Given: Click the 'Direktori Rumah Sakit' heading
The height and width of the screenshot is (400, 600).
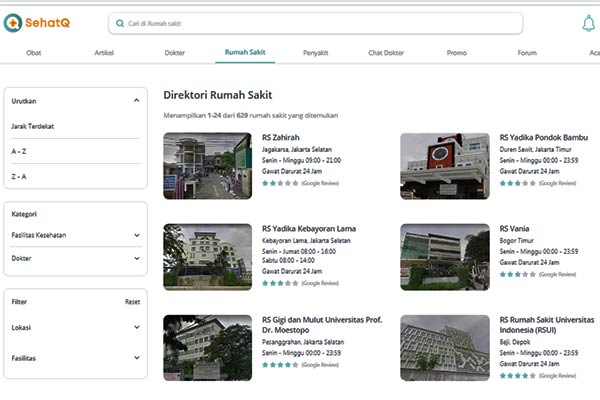Looking at the screenshot, I should point(217,95).
